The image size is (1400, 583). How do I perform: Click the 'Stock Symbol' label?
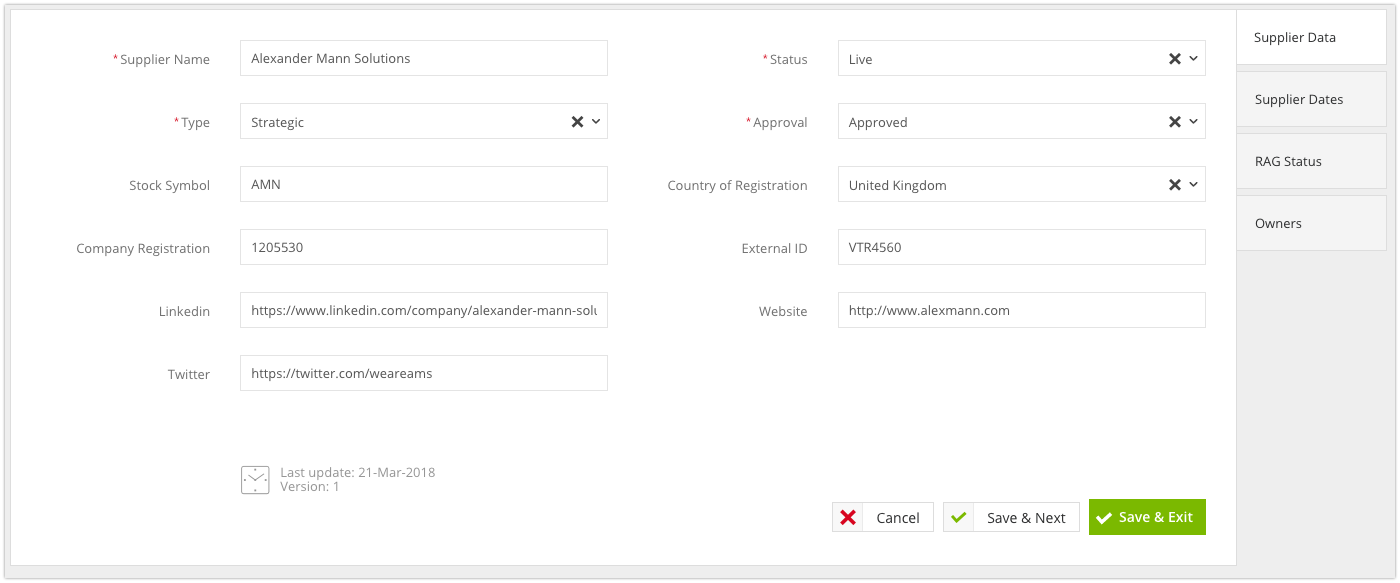coord(169,185)
